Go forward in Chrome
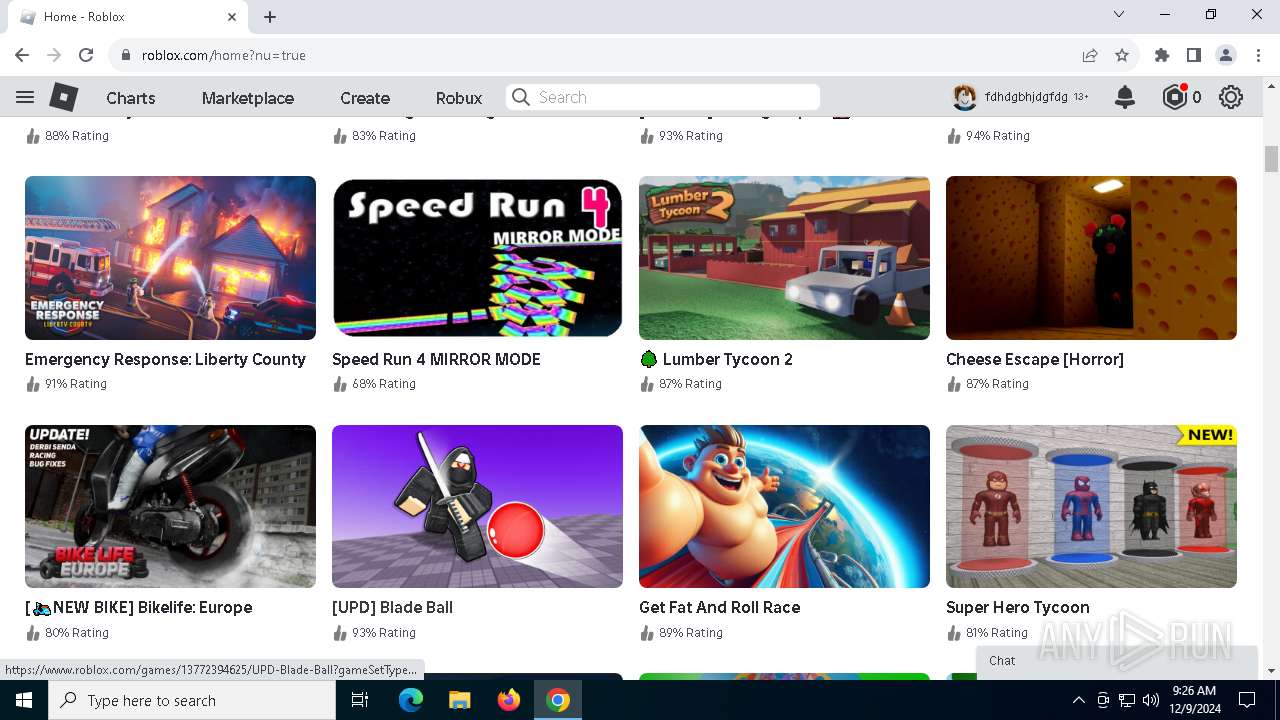The image size is (1280, 720). [54, 55]
